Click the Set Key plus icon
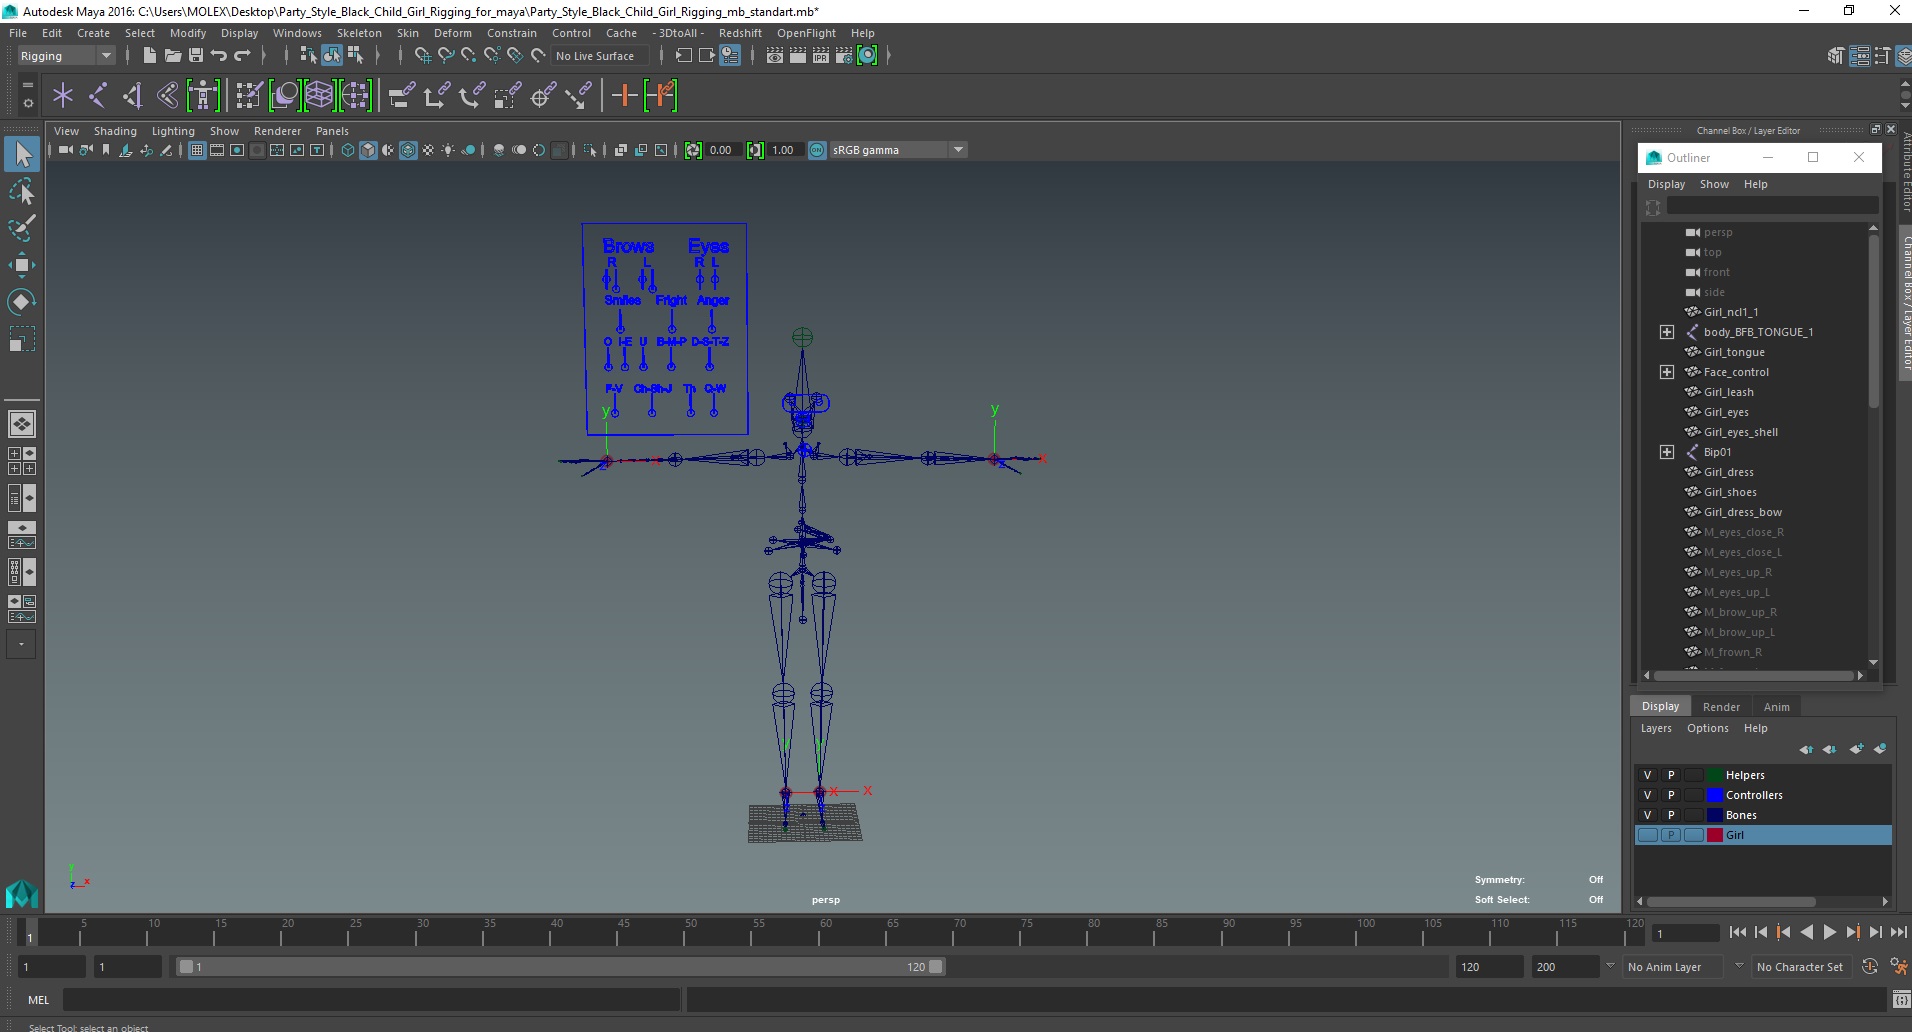1912x1032 pixels. click(x=624, y=96)
